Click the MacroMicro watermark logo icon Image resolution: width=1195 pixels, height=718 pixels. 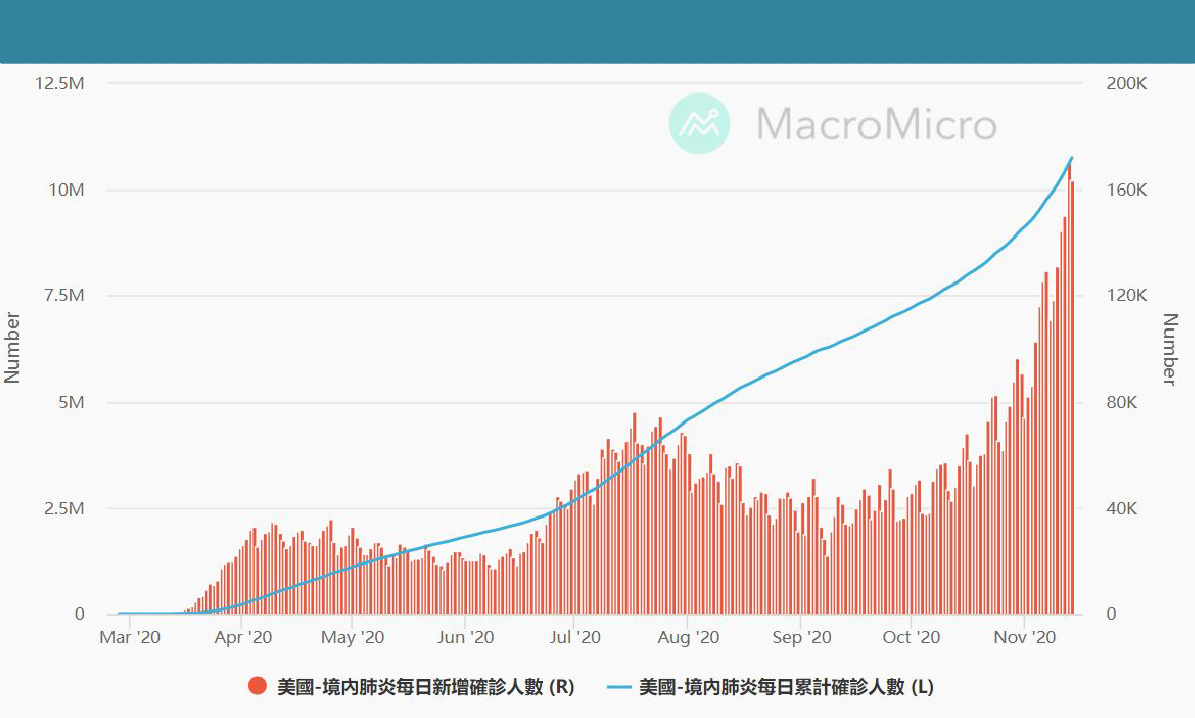click(x=699, y=123)
